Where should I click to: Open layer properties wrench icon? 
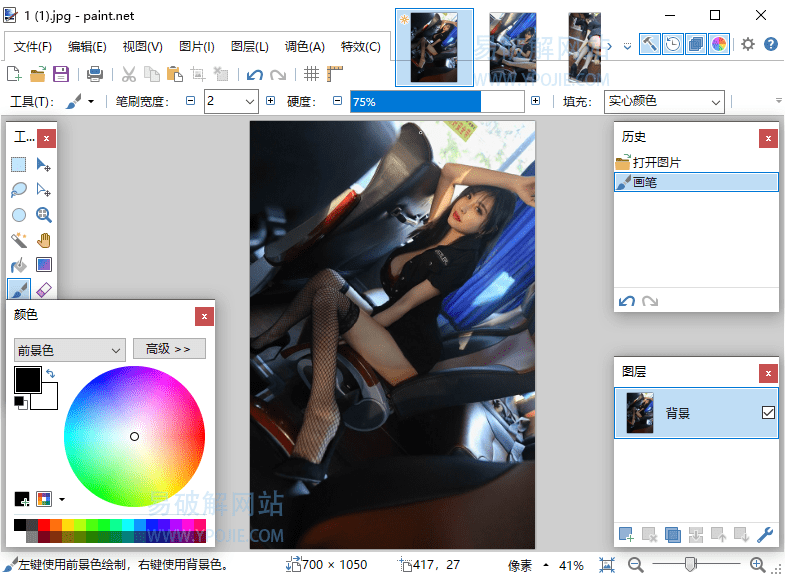click(764, 534)
